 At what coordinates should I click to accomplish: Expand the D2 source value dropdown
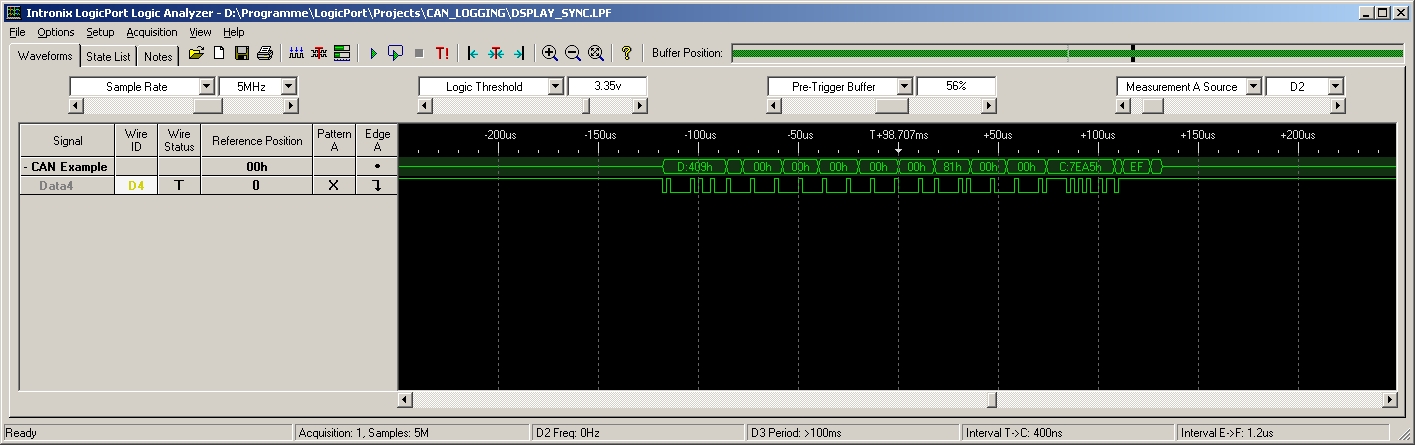1335,87
